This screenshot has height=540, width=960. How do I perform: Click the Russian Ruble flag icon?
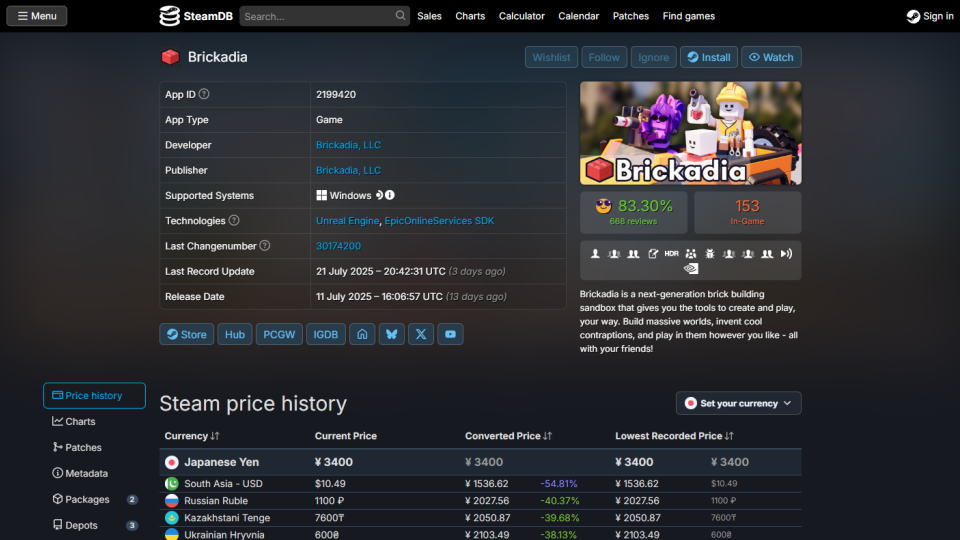(x=172, y=501)
